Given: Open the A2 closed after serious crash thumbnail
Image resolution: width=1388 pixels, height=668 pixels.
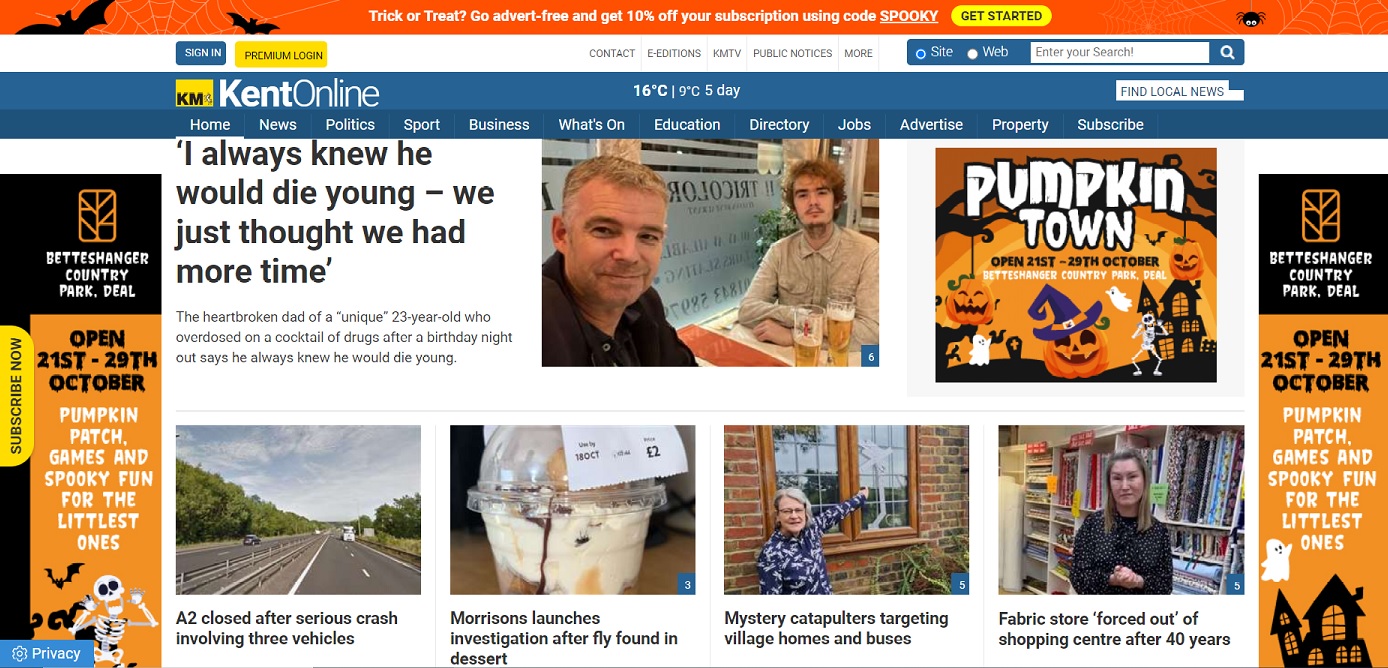Looking at the screenshot, I should pyautogui.click(x=298, y=510).
